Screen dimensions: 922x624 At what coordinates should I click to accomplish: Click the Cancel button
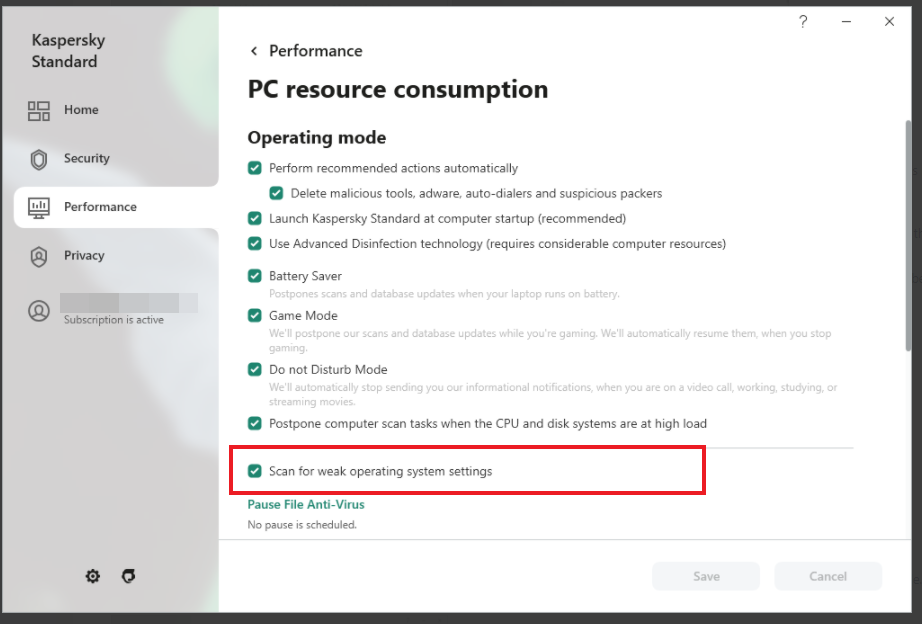click(x=828, y=576)
